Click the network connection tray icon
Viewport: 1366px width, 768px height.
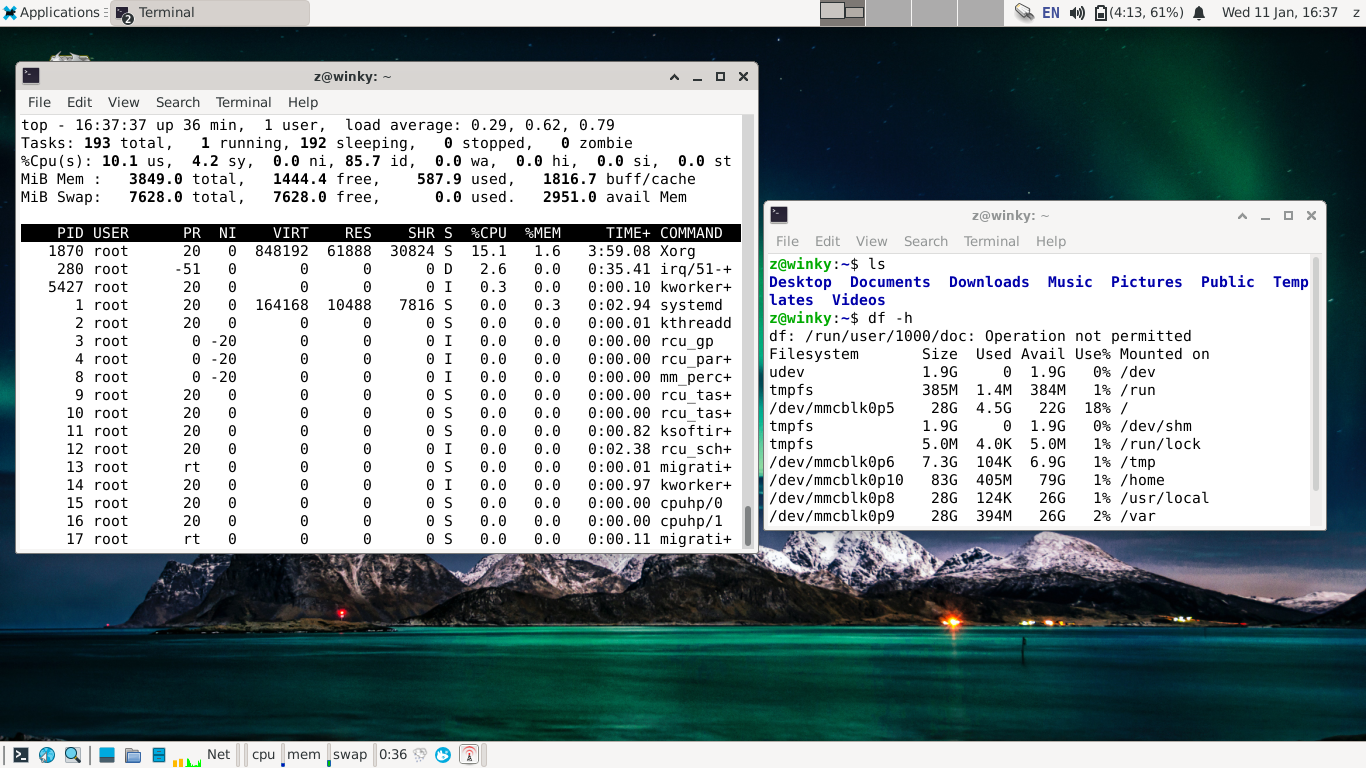pyautogui.click(x=1024, y=13)
